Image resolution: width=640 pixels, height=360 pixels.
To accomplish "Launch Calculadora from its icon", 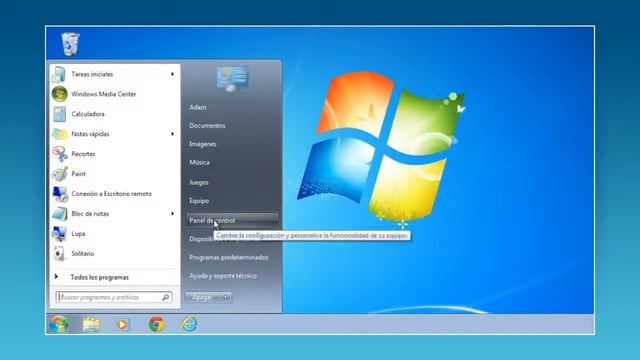I will [x=60, y=114].
